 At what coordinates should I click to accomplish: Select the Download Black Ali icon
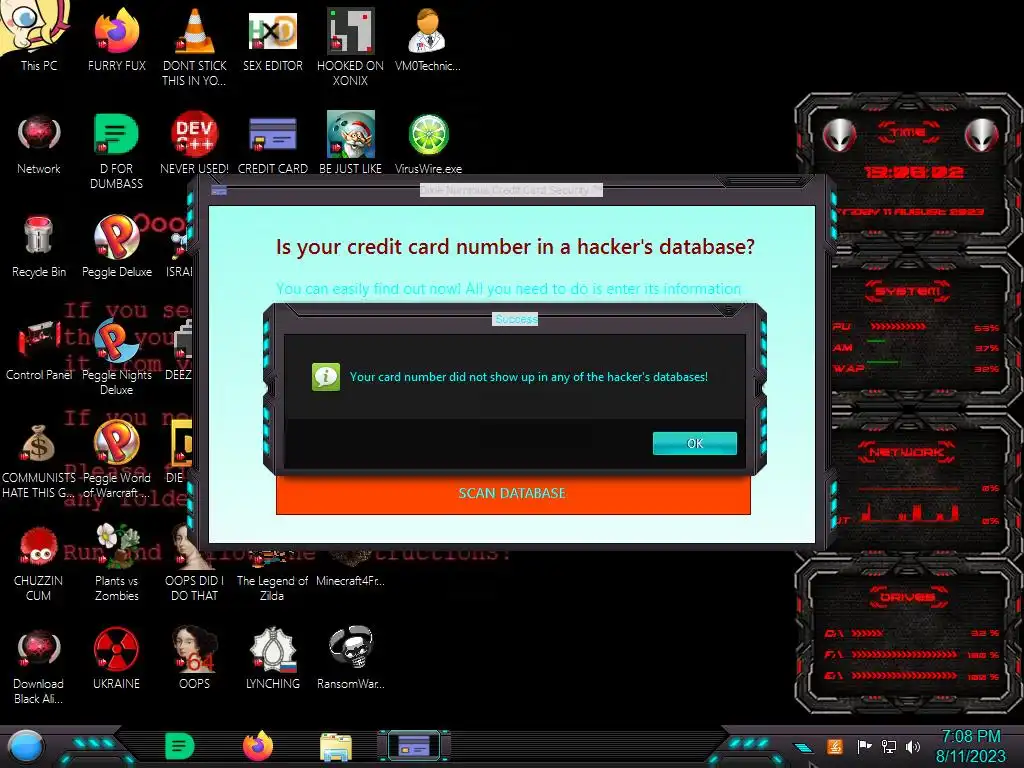39,666
